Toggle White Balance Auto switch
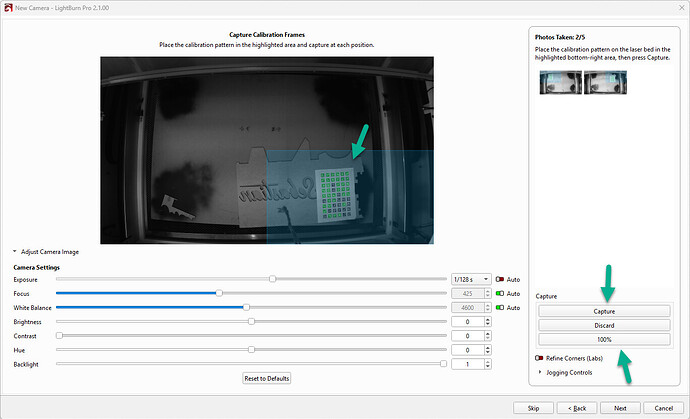 point(499,308)
